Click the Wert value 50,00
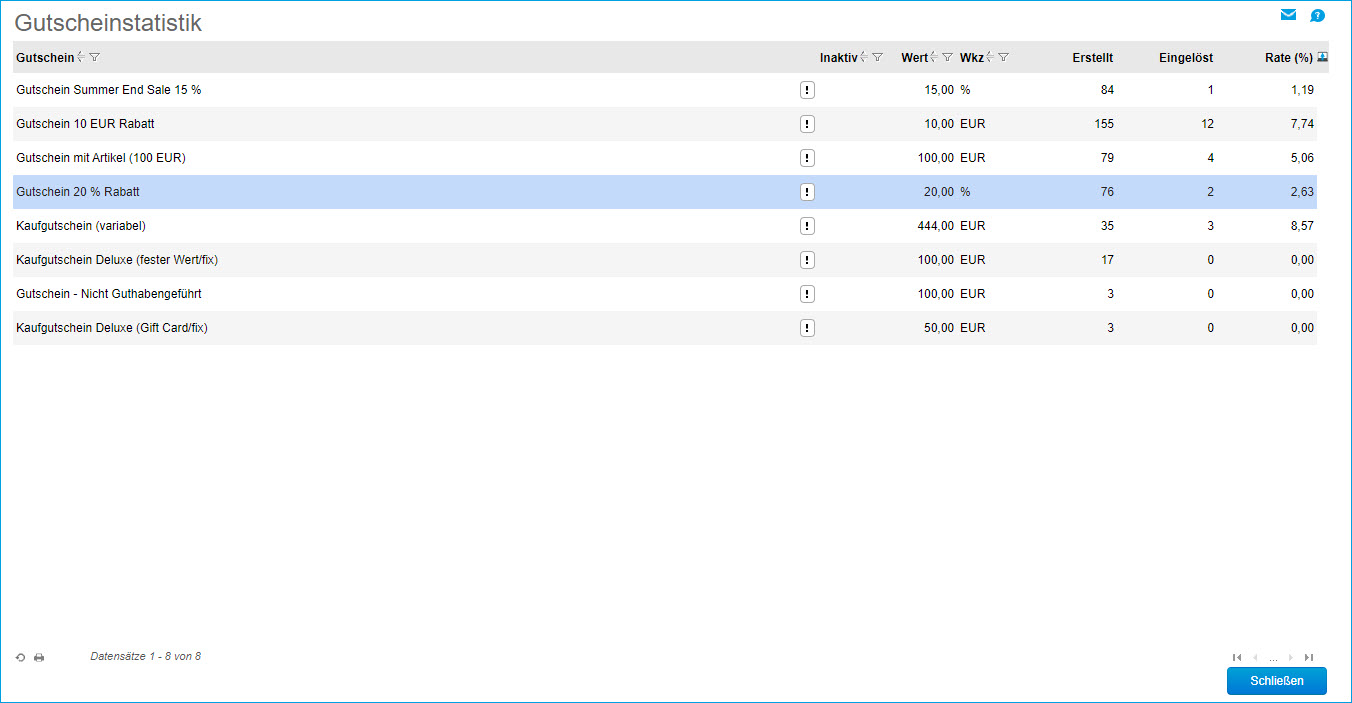Screen dimensions: 1352x703 939,328
